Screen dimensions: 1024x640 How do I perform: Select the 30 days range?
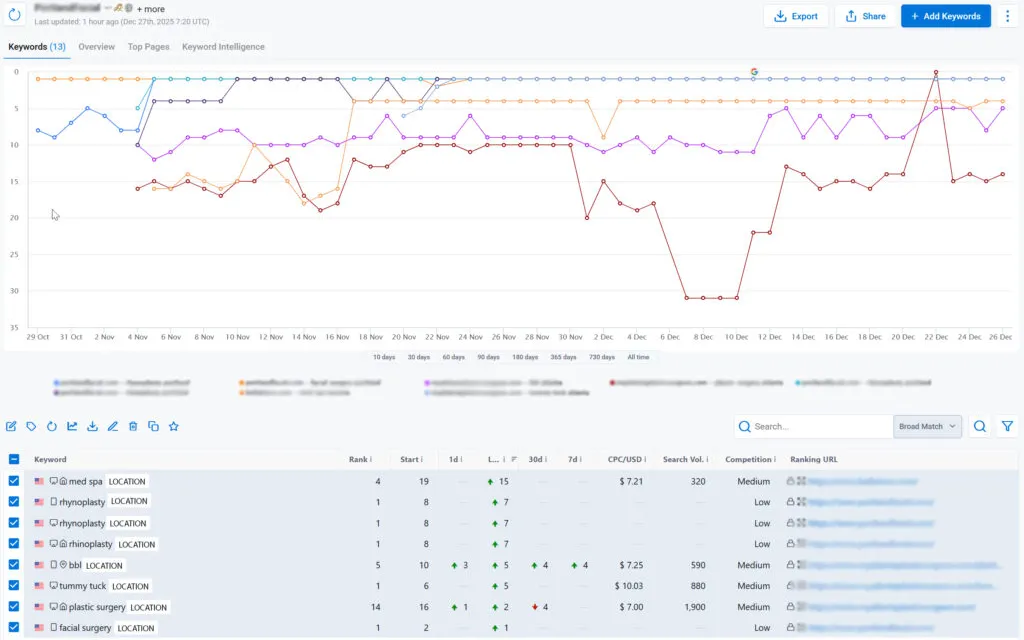[419, 357]
